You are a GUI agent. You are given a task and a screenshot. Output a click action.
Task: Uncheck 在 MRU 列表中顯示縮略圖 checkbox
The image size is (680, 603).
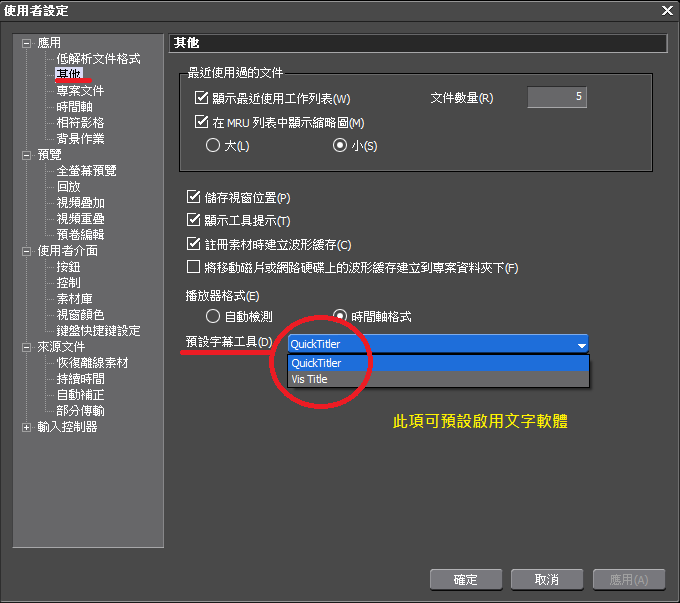(x=200, y=122)
